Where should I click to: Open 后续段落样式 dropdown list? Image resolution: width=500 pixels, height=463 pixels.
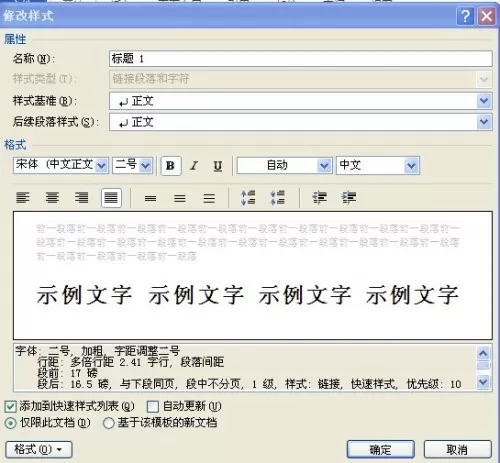[484, 122]
